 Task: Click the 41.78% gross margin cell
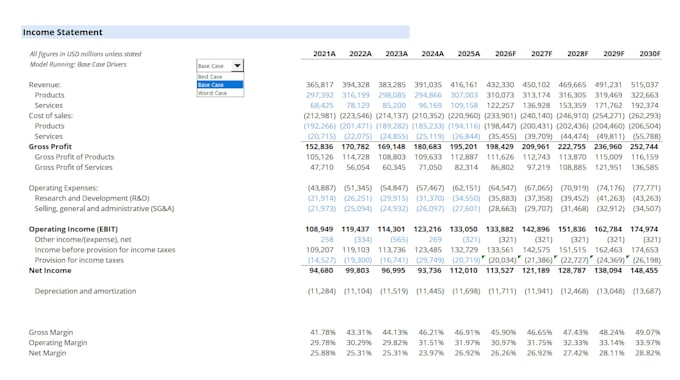click(323, 332)
